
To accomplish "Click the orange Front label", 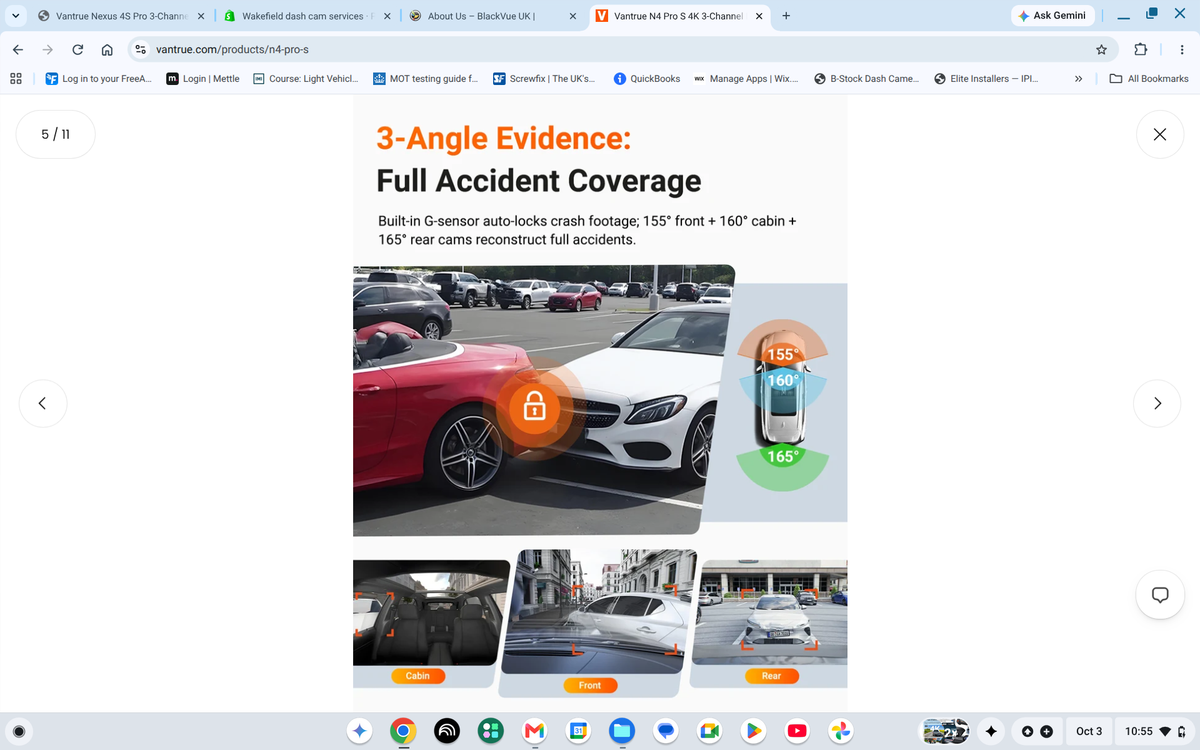I will 590,685.
